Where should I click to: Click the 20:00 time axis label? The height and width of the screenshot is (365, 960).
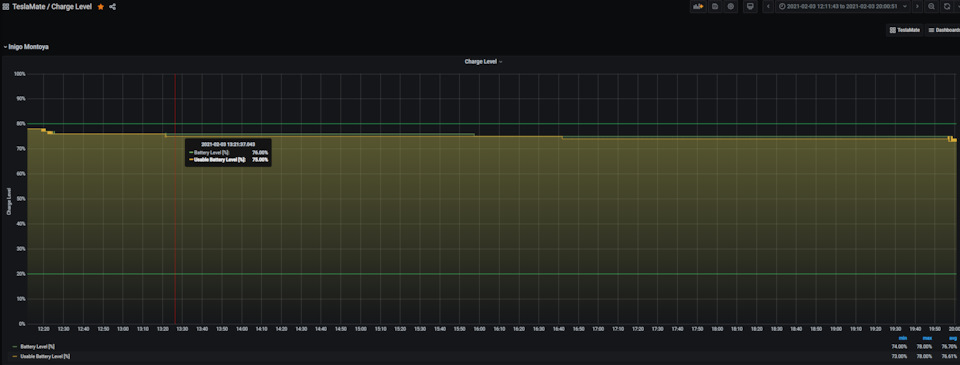(x=953, y=329)
